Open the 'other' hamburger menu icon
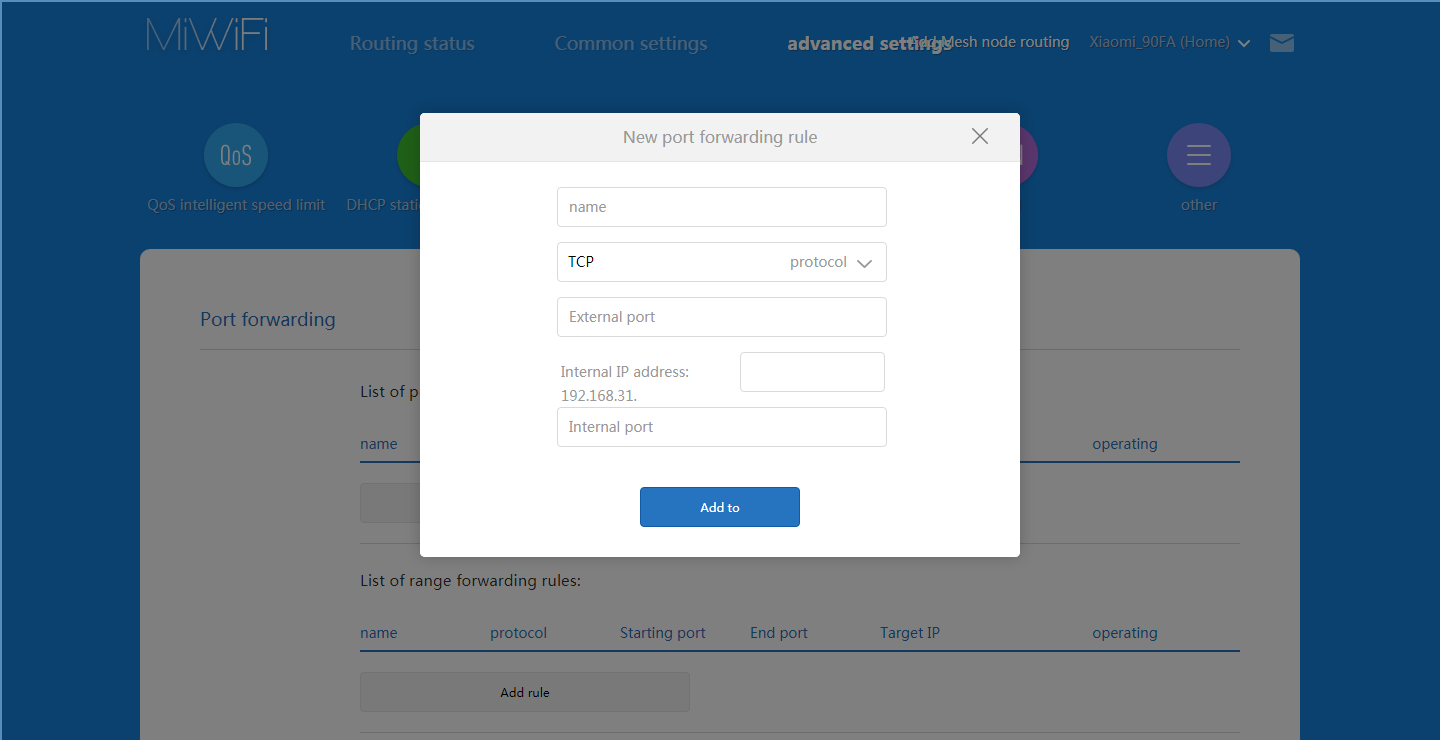1440x740 pixels. pos(1198,155)
